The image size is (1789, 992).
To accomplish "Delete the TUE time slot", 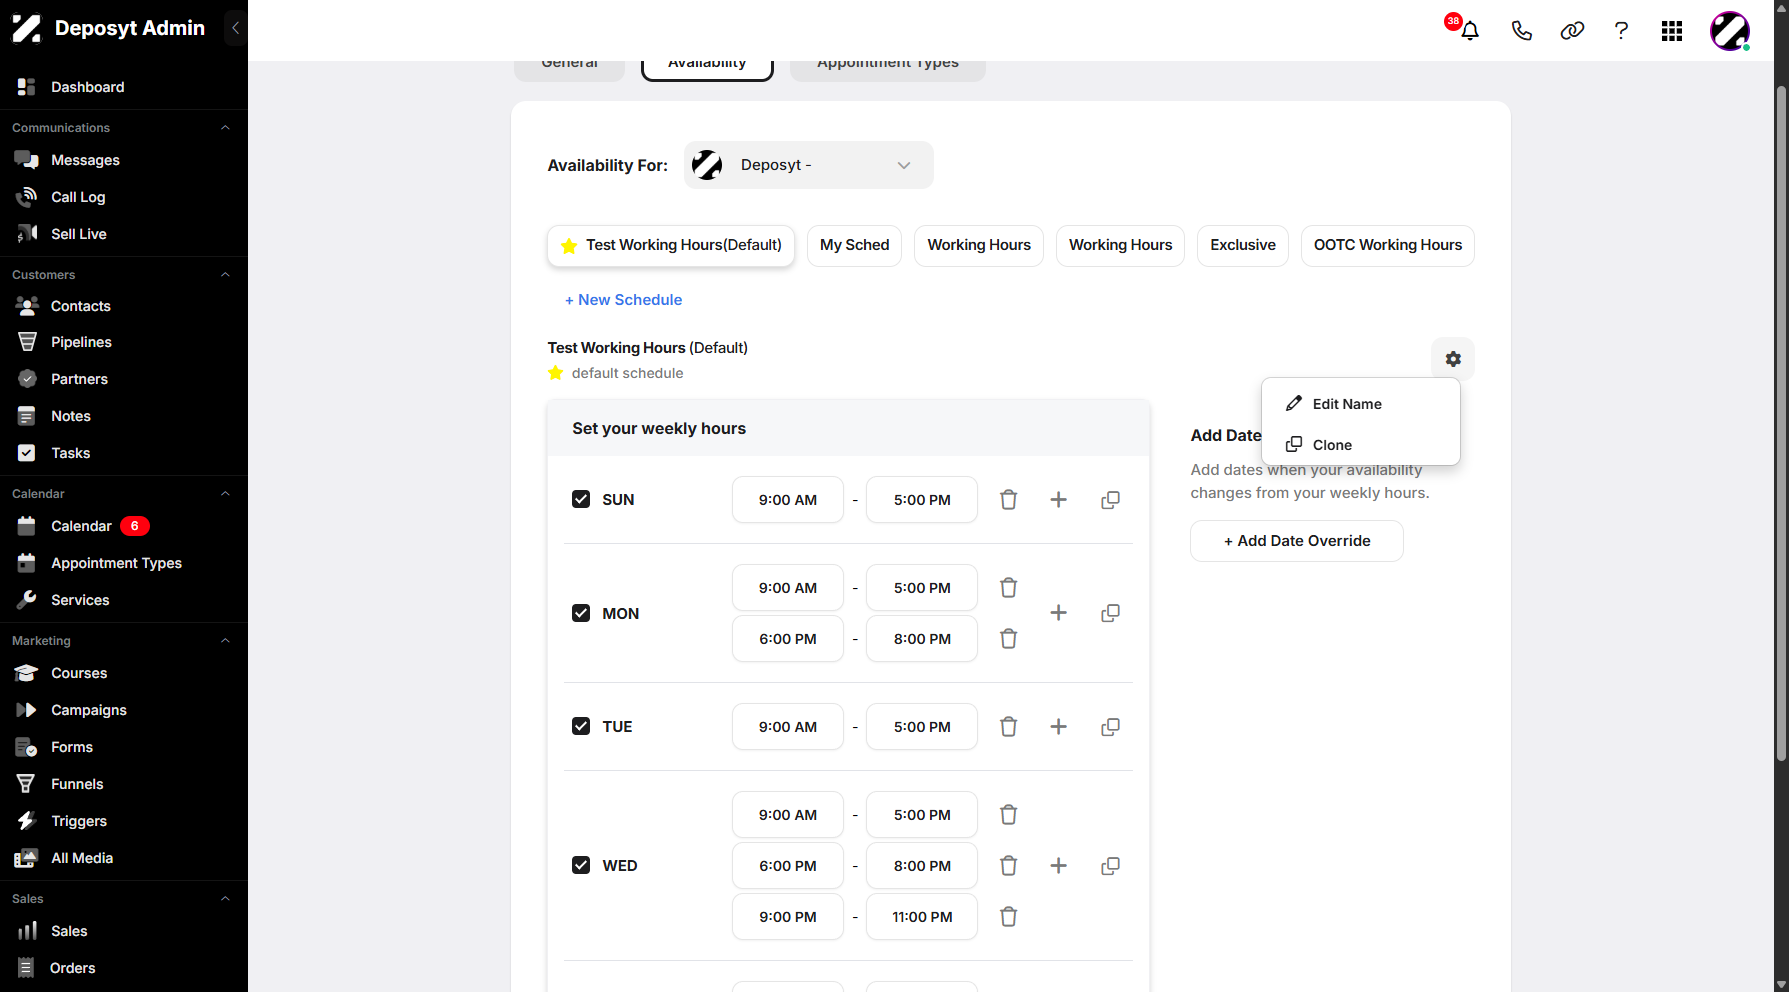I will (x=1009, y=727).
